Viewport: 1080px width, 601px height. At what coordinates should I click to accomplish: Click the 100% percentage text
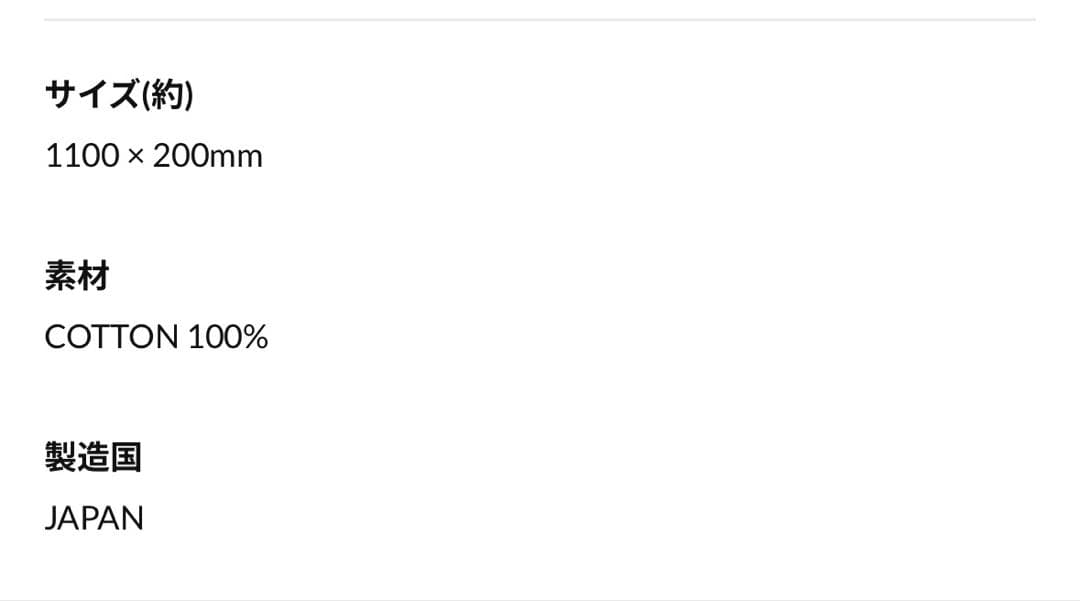coord(228,337)
